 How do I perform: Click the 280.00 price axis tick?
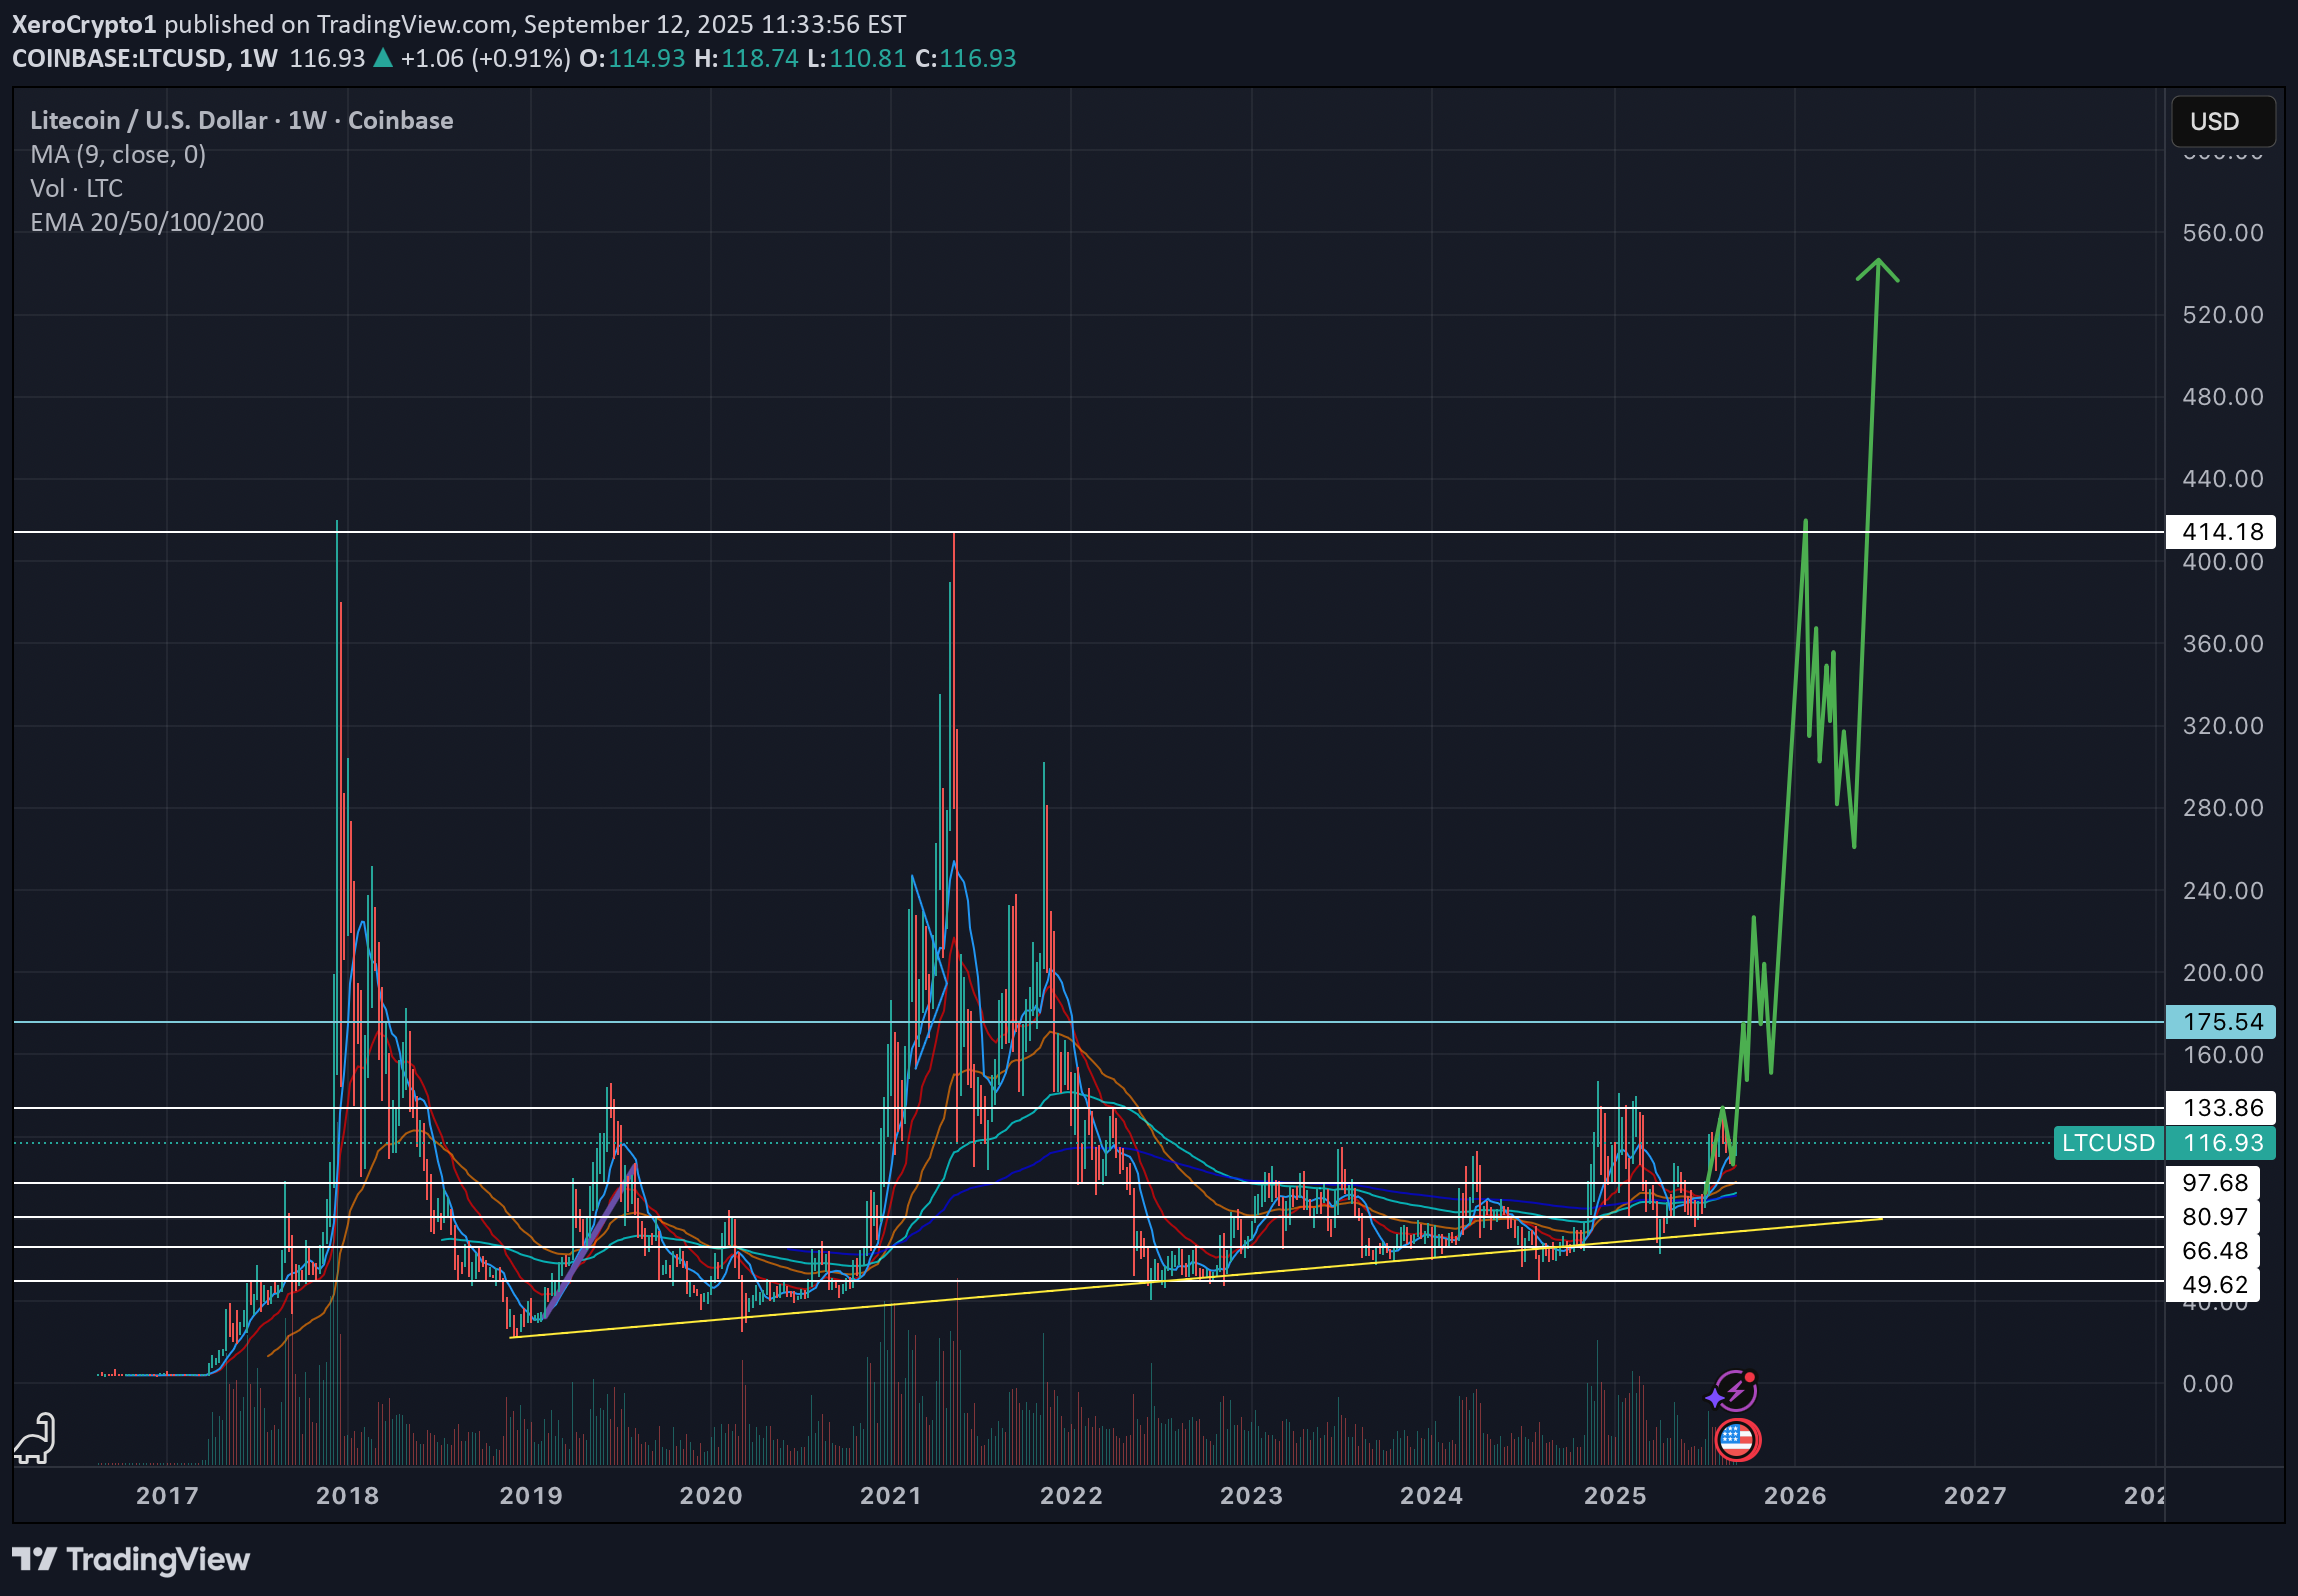tap(2223, 807)
